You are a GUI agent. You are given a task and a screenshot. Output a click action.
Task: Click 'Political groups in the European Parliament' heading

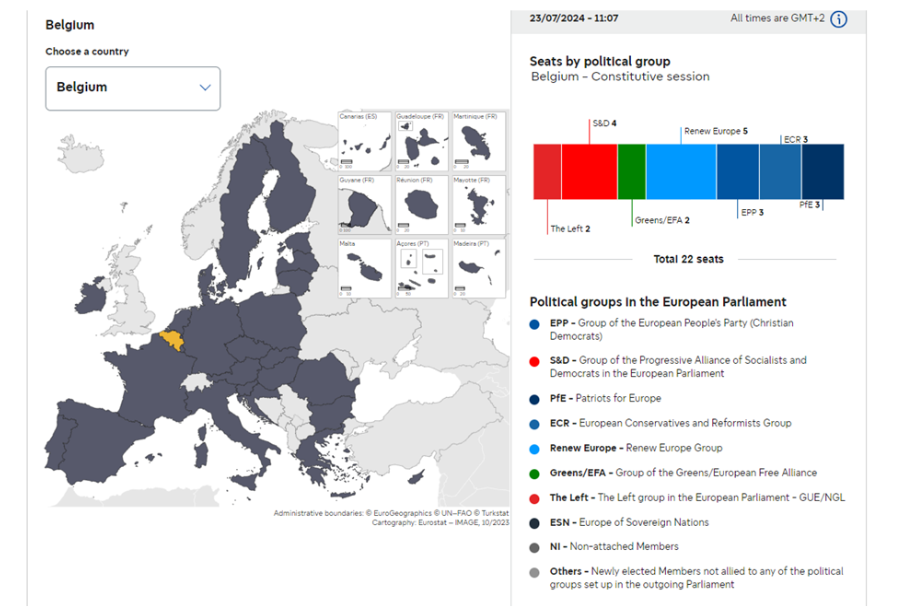(658, 302)
